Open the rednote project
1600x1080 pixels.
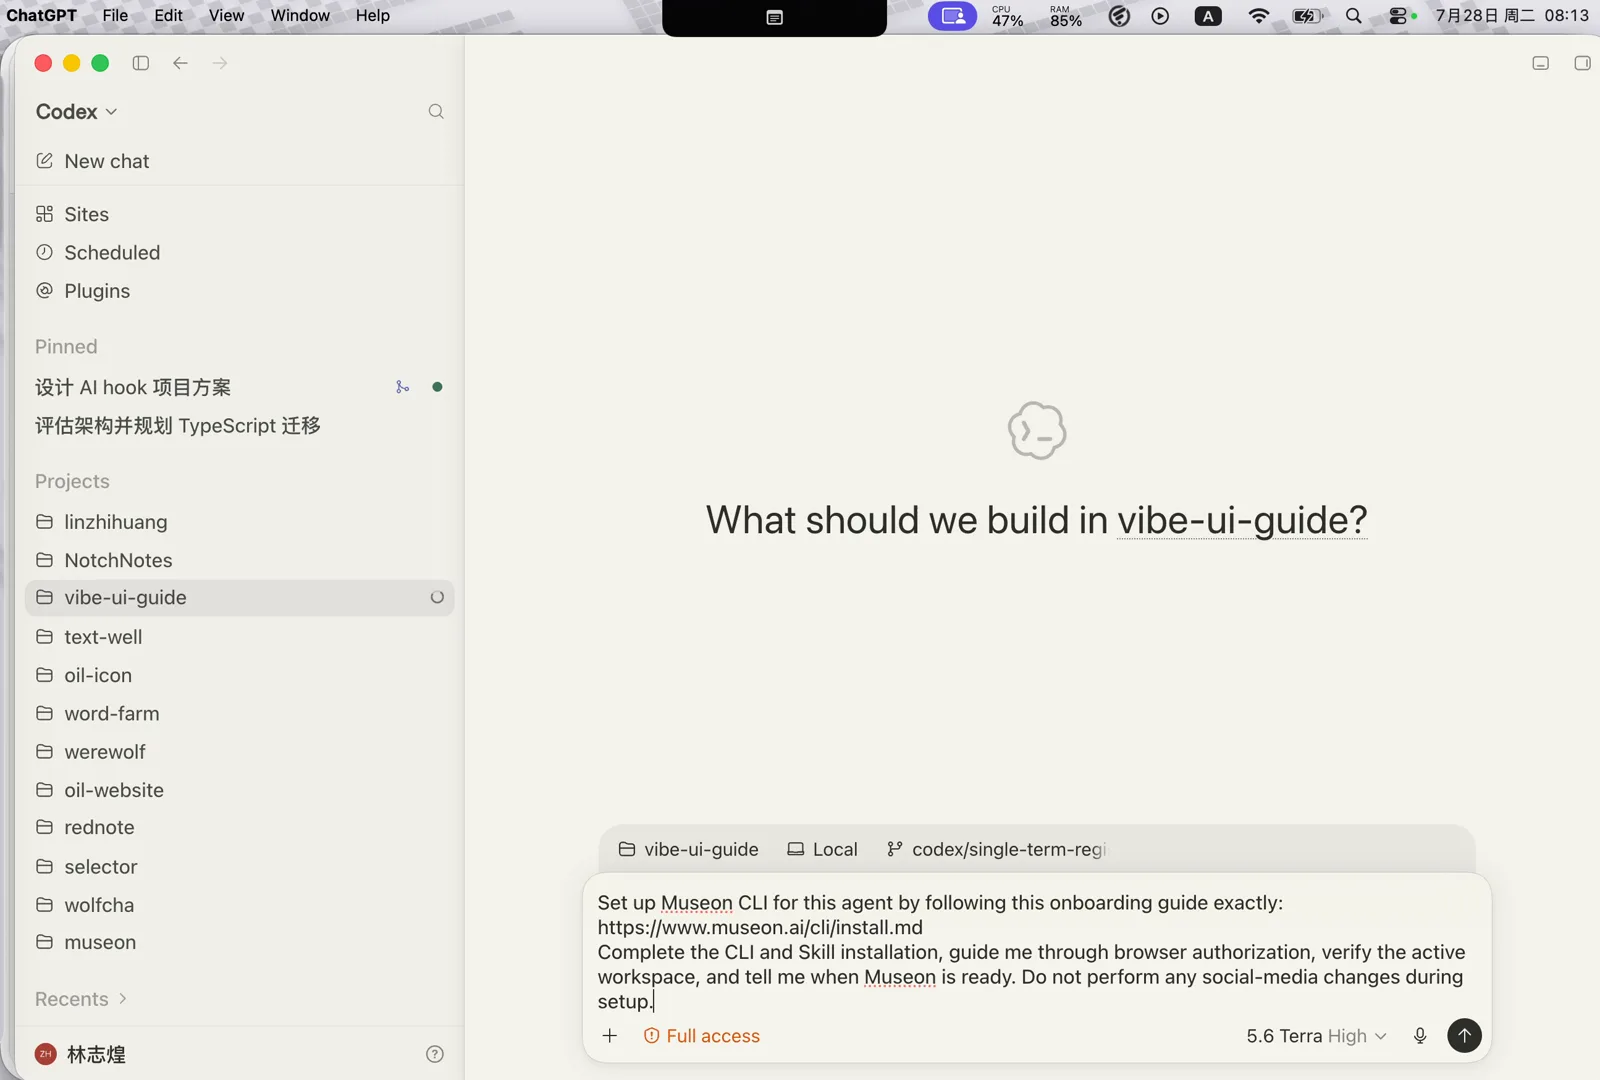pyautogui.click(x=239, y=827)
